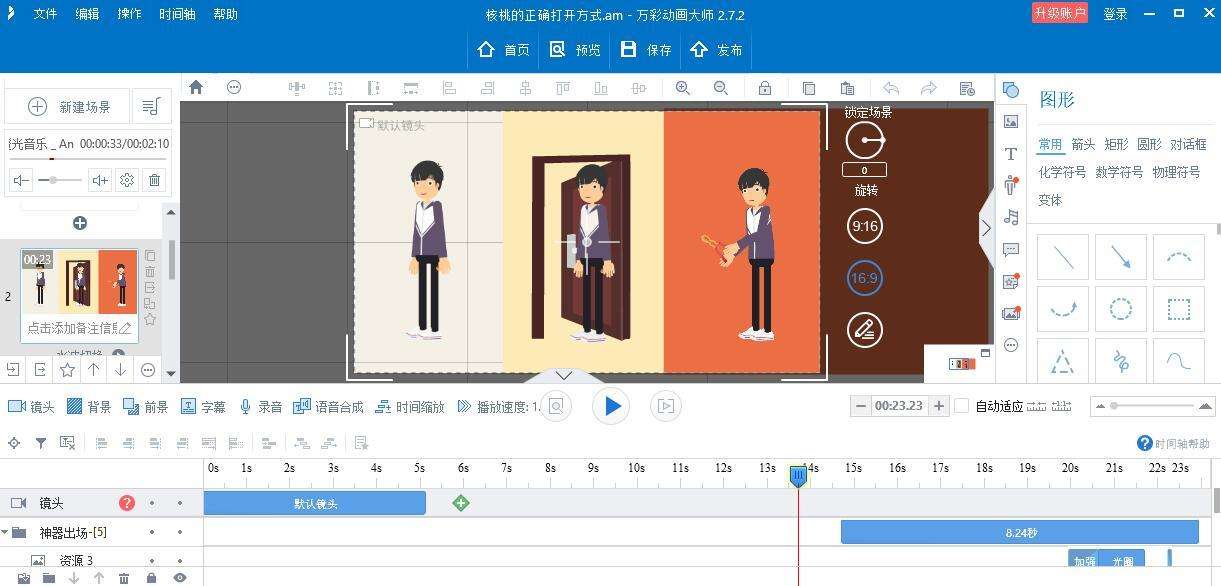Select the straight line shape
This screenshot has width=1221, height=586.
coord(1063,257)
